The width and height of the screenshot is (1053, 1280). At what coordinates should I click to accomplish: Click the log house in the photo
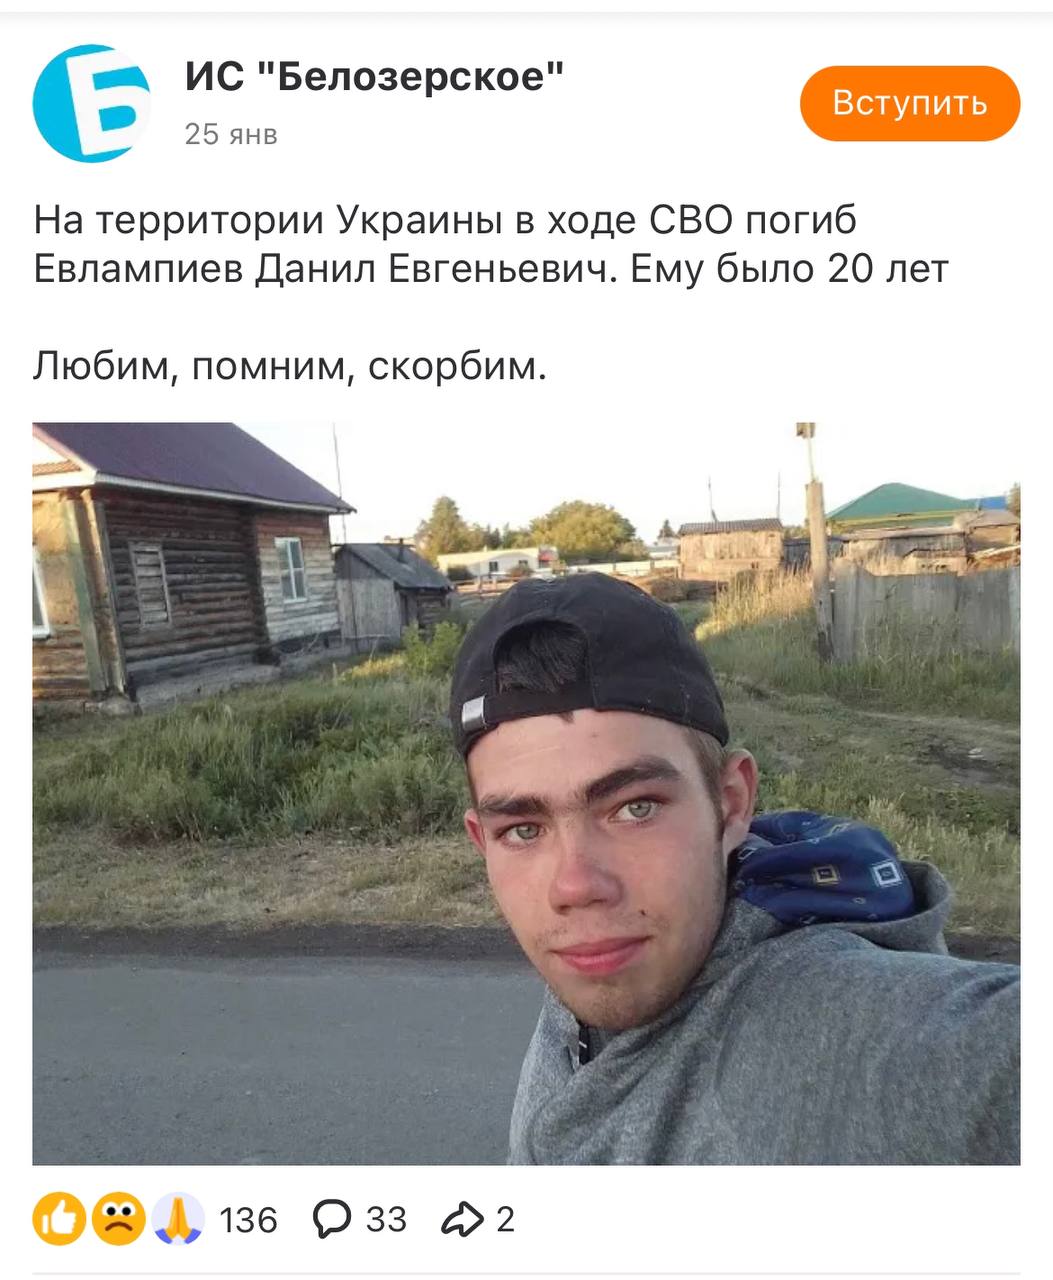pos(190,565)
